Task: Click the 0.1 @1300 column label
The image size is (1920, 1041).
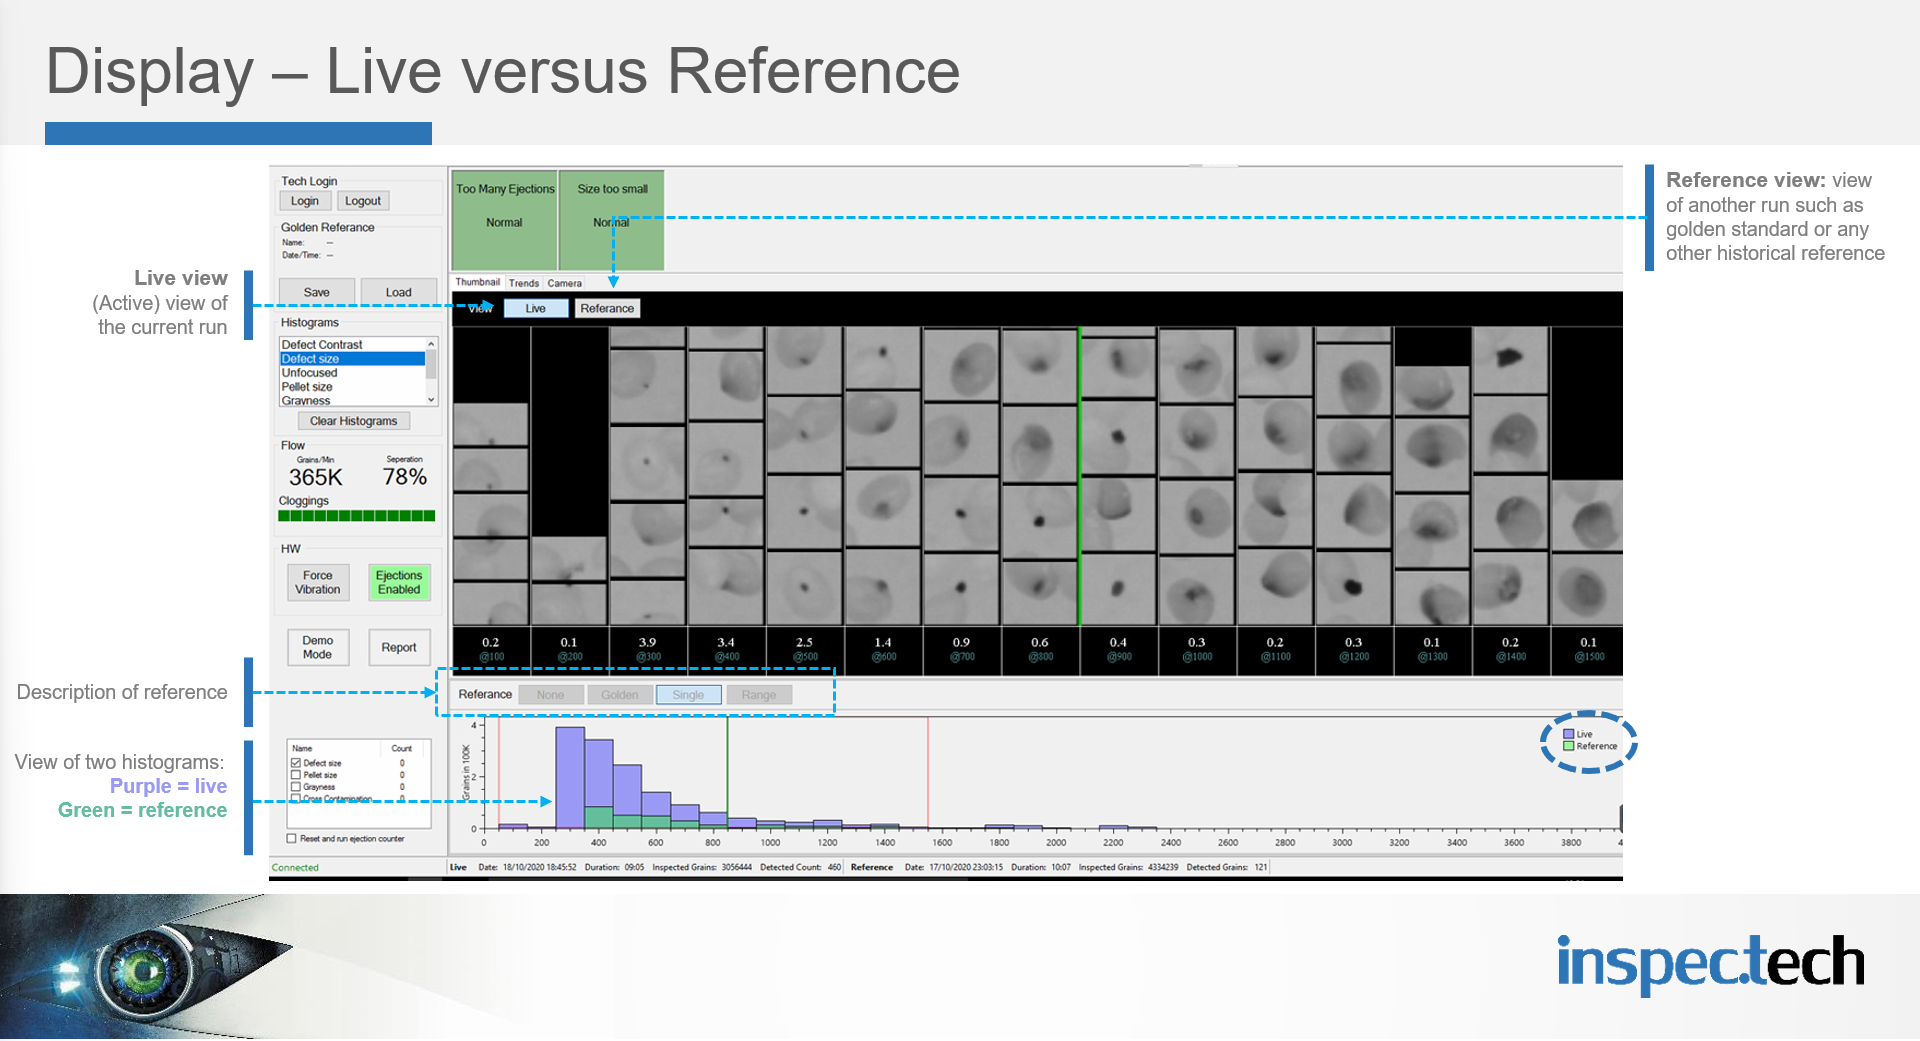Action: point(1432,650)
